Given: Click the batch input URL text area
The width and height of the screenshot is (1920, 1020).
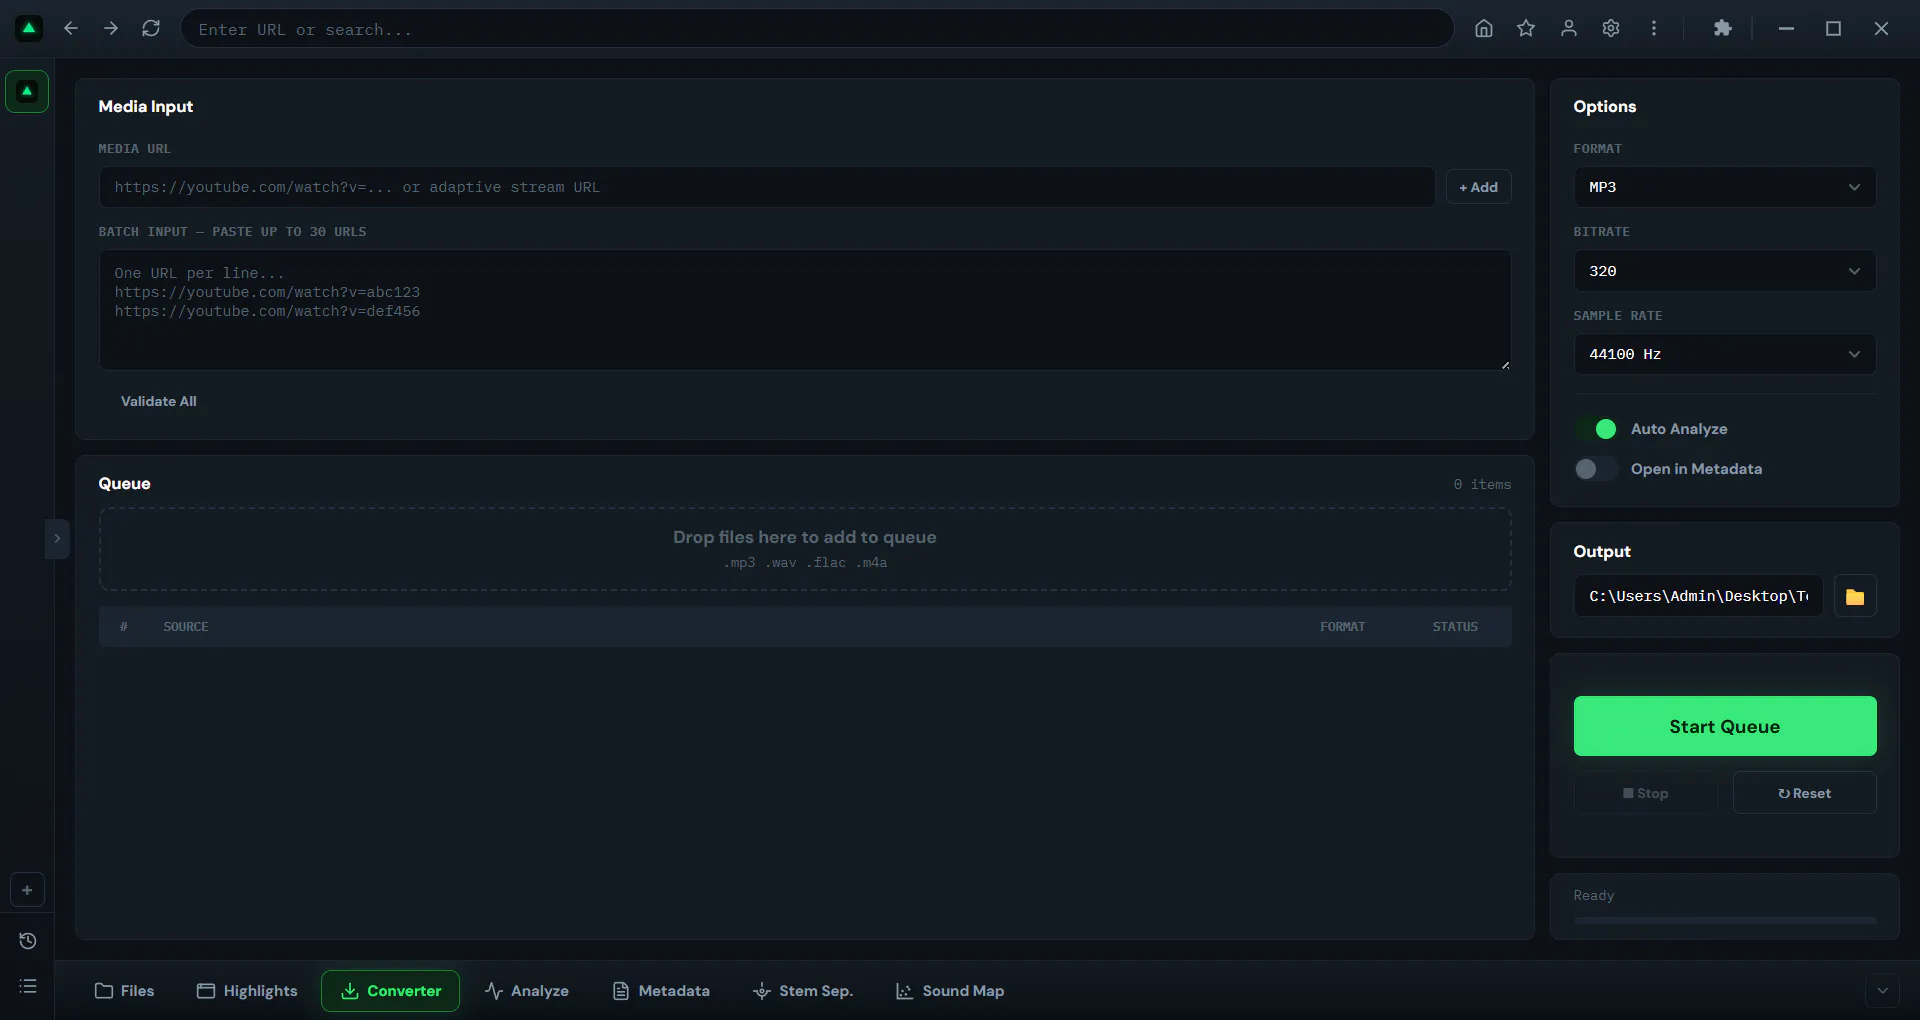Looking at the screenshot, I should pyautogui.click(x=805, y=310).
